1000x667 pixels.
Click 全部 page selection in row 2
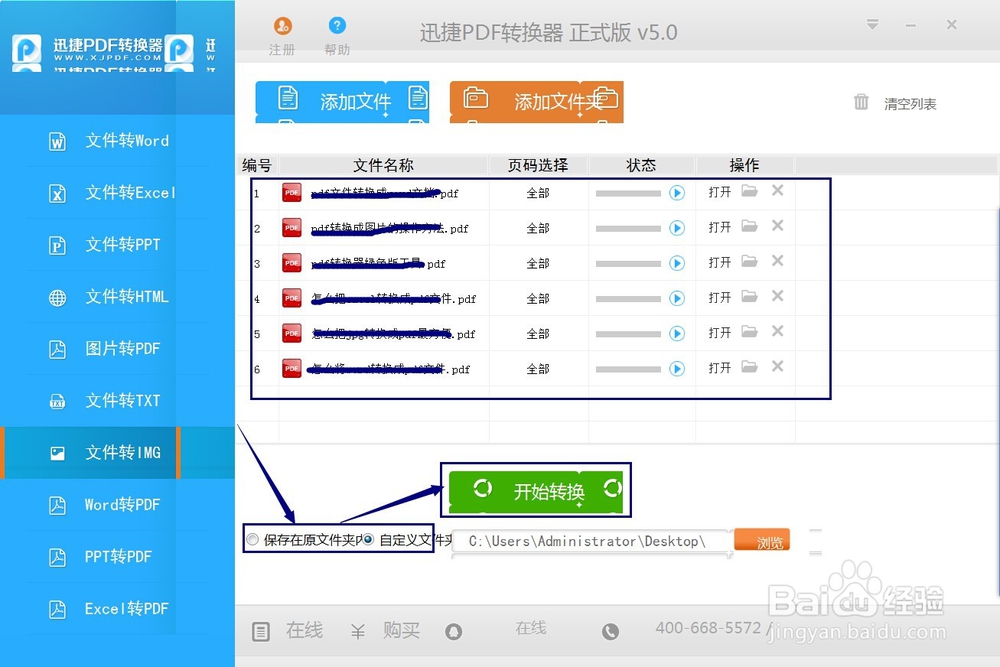(538, 228)
